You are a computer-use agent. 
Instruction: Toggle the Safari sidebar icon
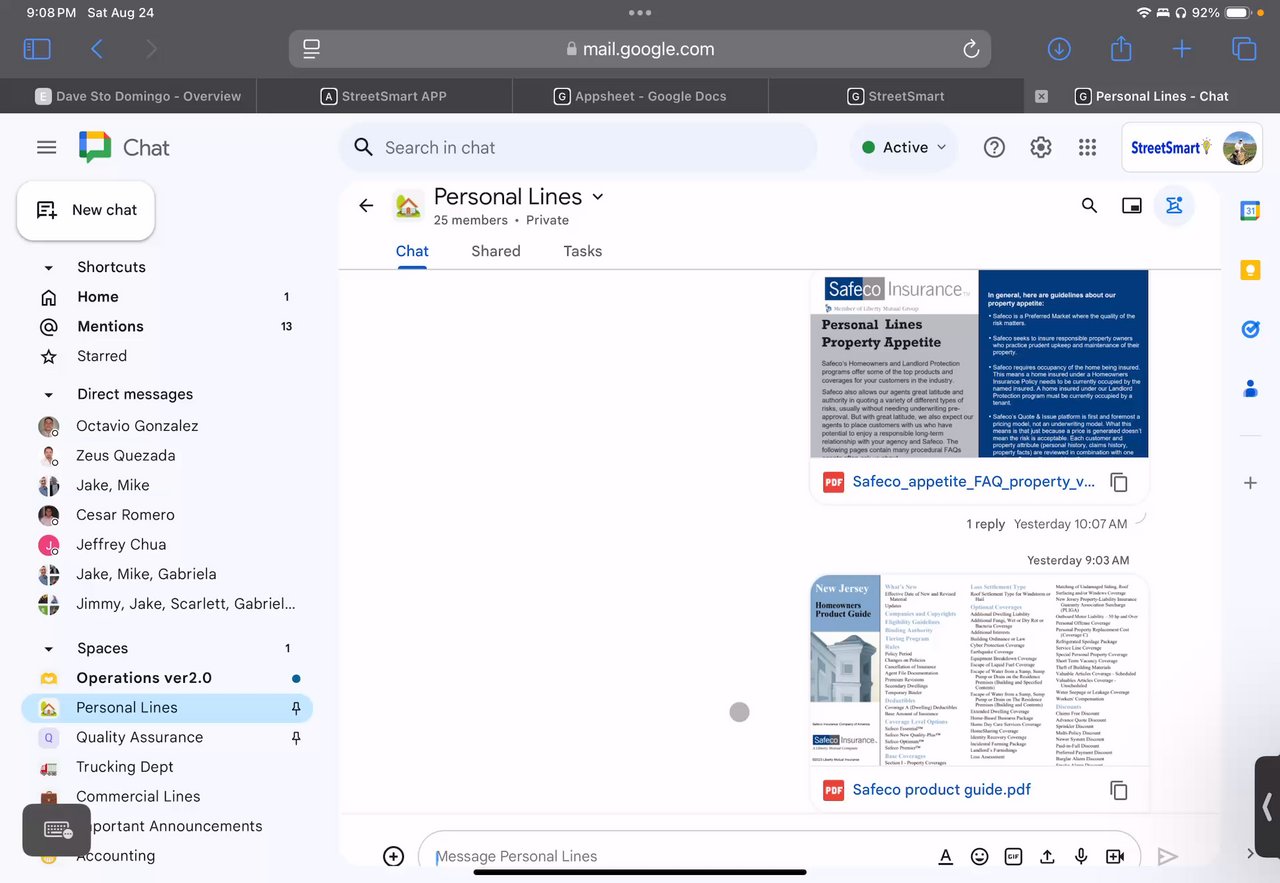pyautogui.click(x=37, y=48)
